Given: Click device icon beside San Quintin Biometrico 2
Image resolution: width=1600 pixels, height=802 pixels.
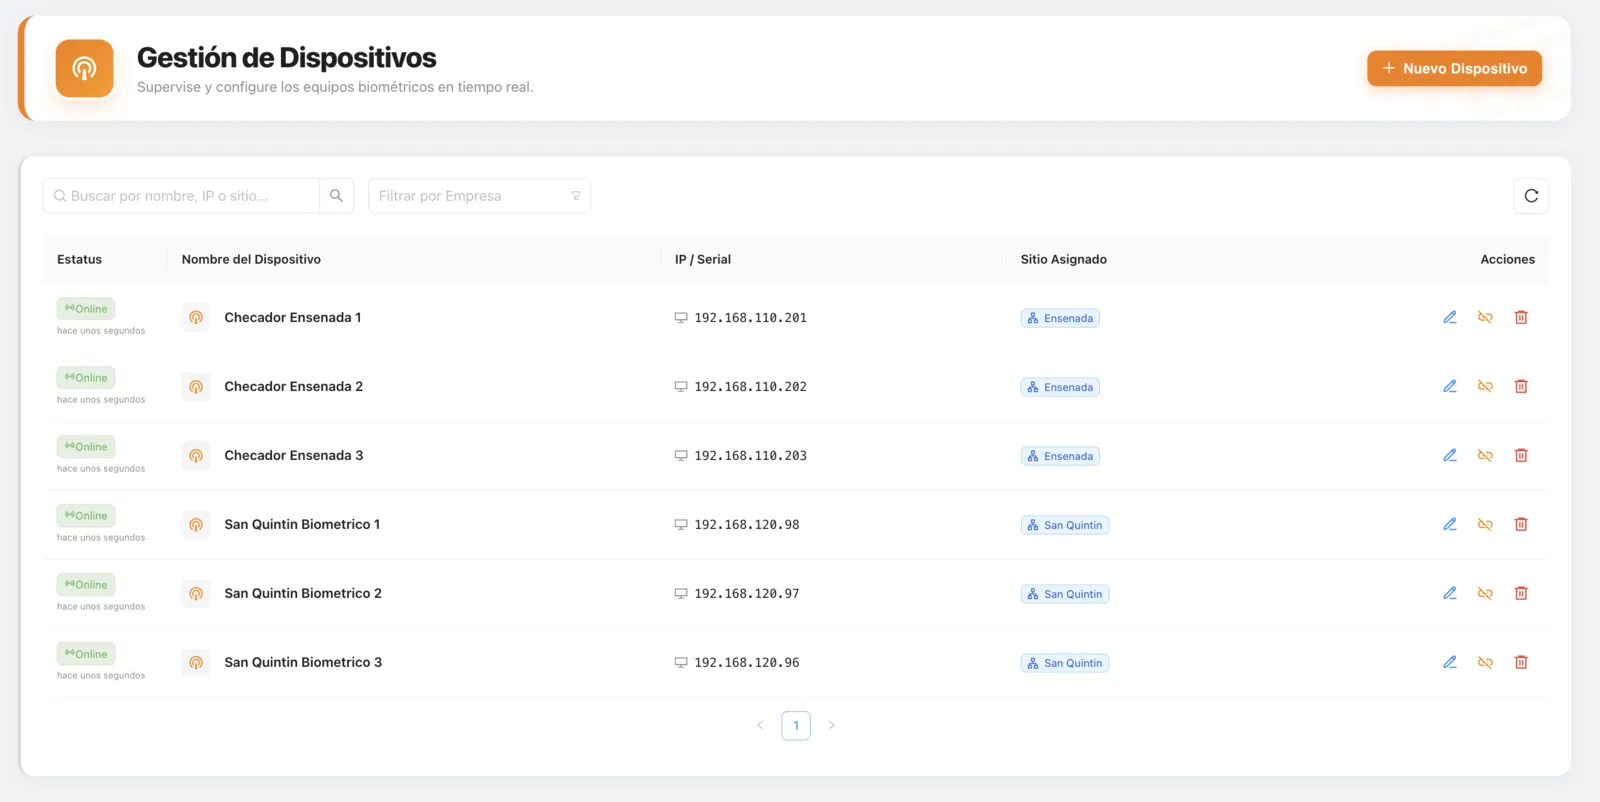Looking at the screenshot, I should (196, 594).
